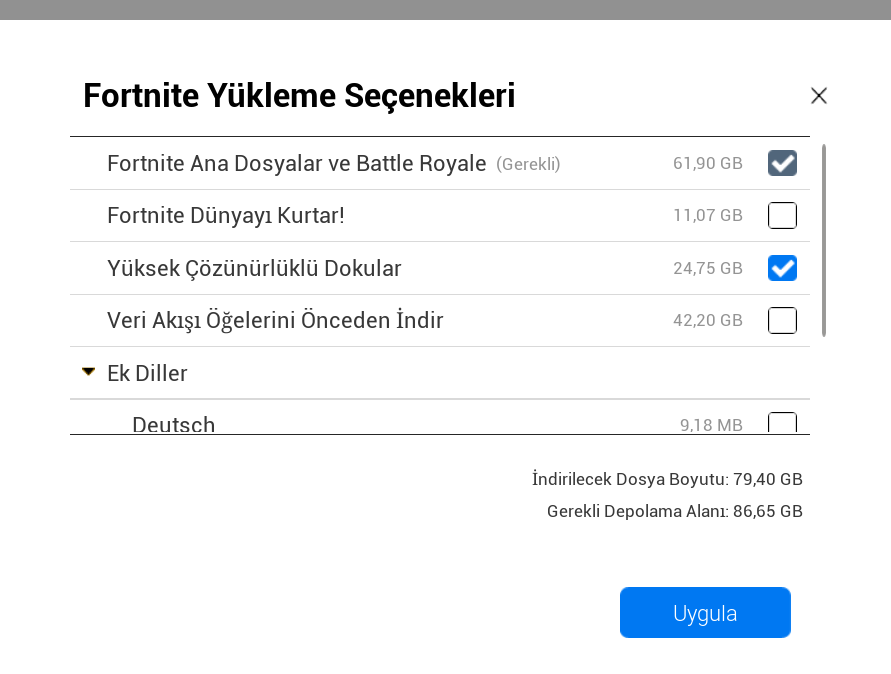Click the '61,90 GB' size value
Image resolution: width=891 pixels, height=674 pixels.
(x=707, y=164)
